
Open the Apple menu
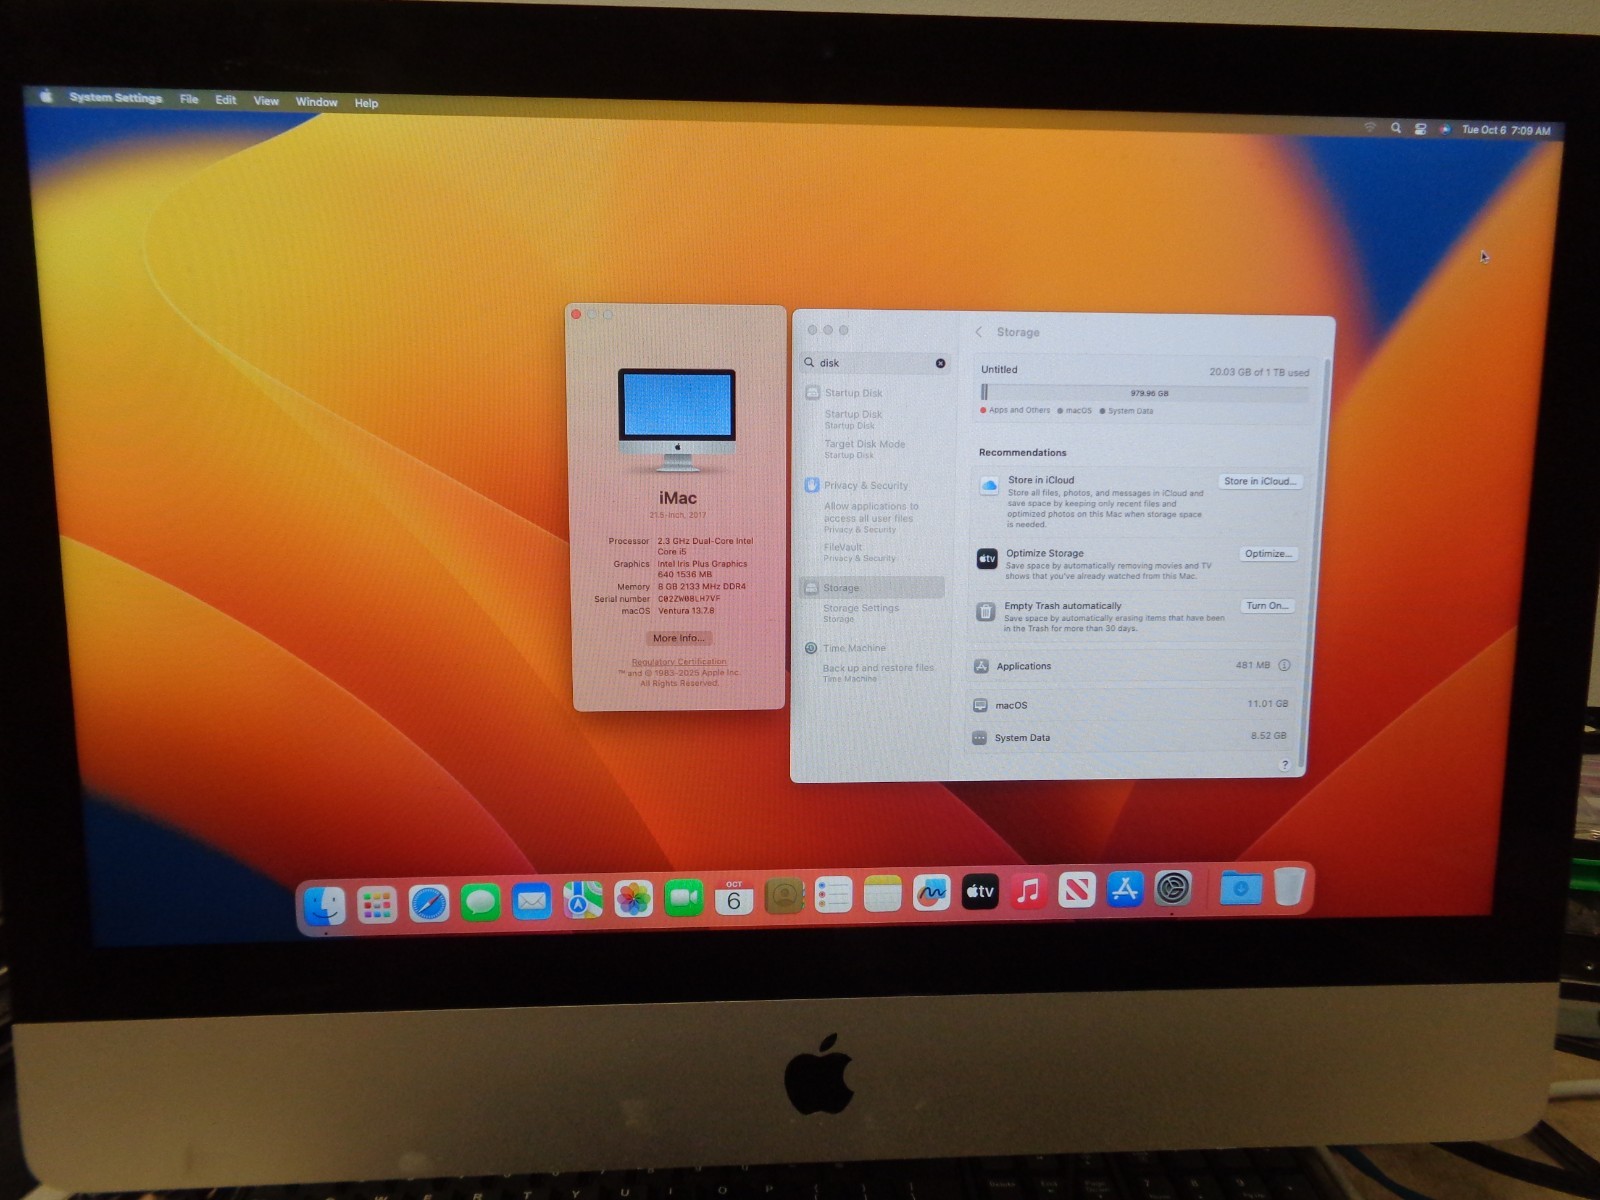click(x=45, y=96)
